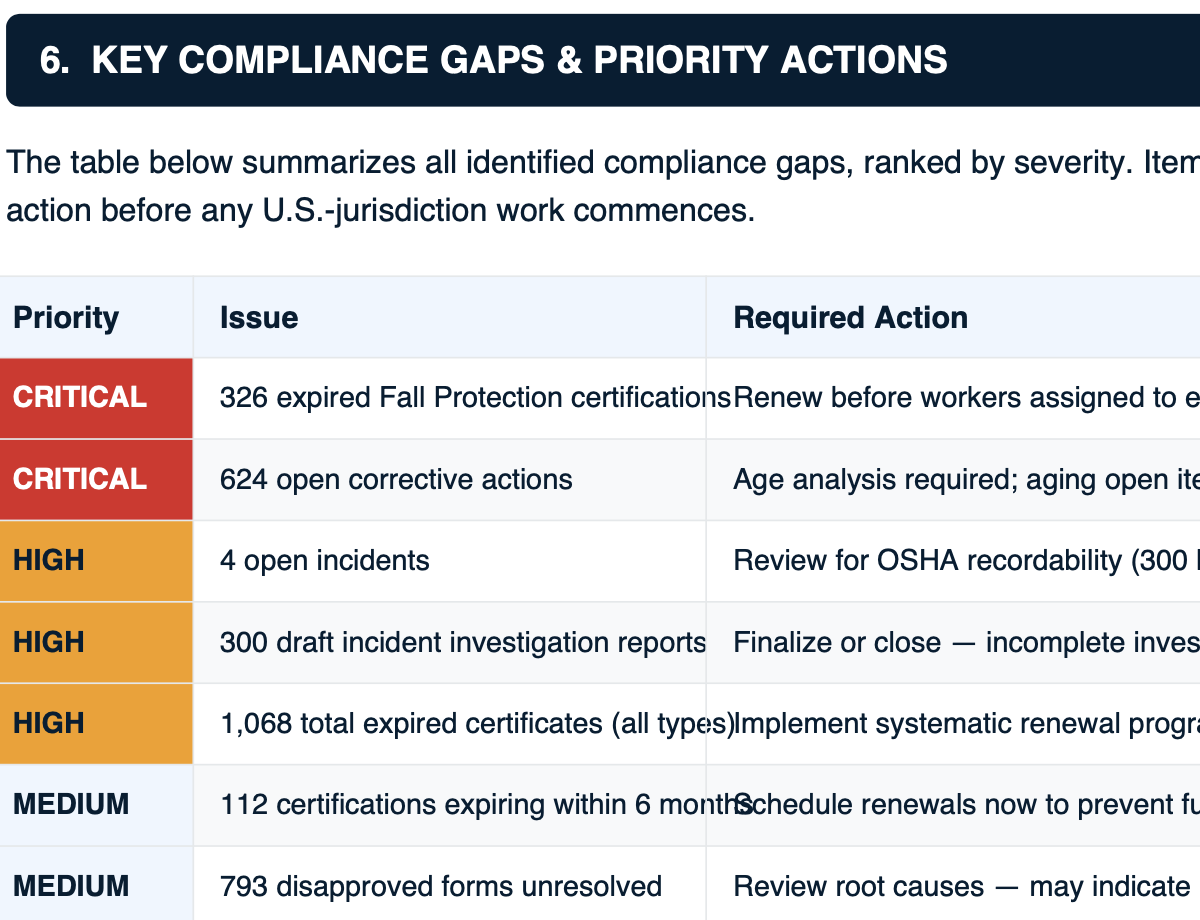The height and width of the screenshot is (920, 1200).
Task: Select '300 draft incident investigation reports' cell
Action: pos(449,642)
